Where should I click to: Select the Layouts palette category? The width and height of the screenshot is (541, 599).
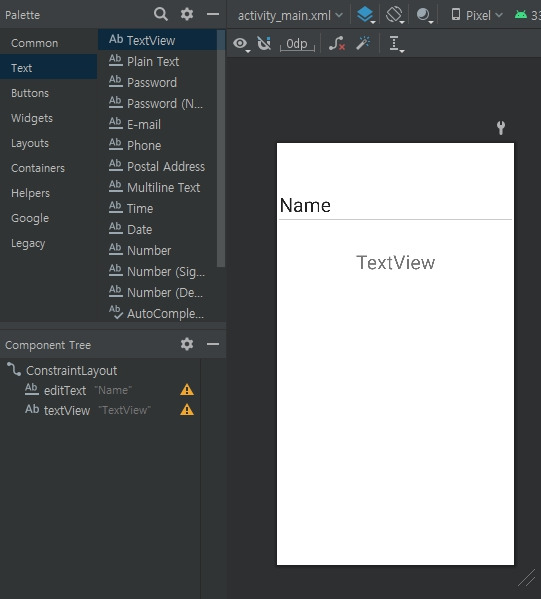point(30,143)
